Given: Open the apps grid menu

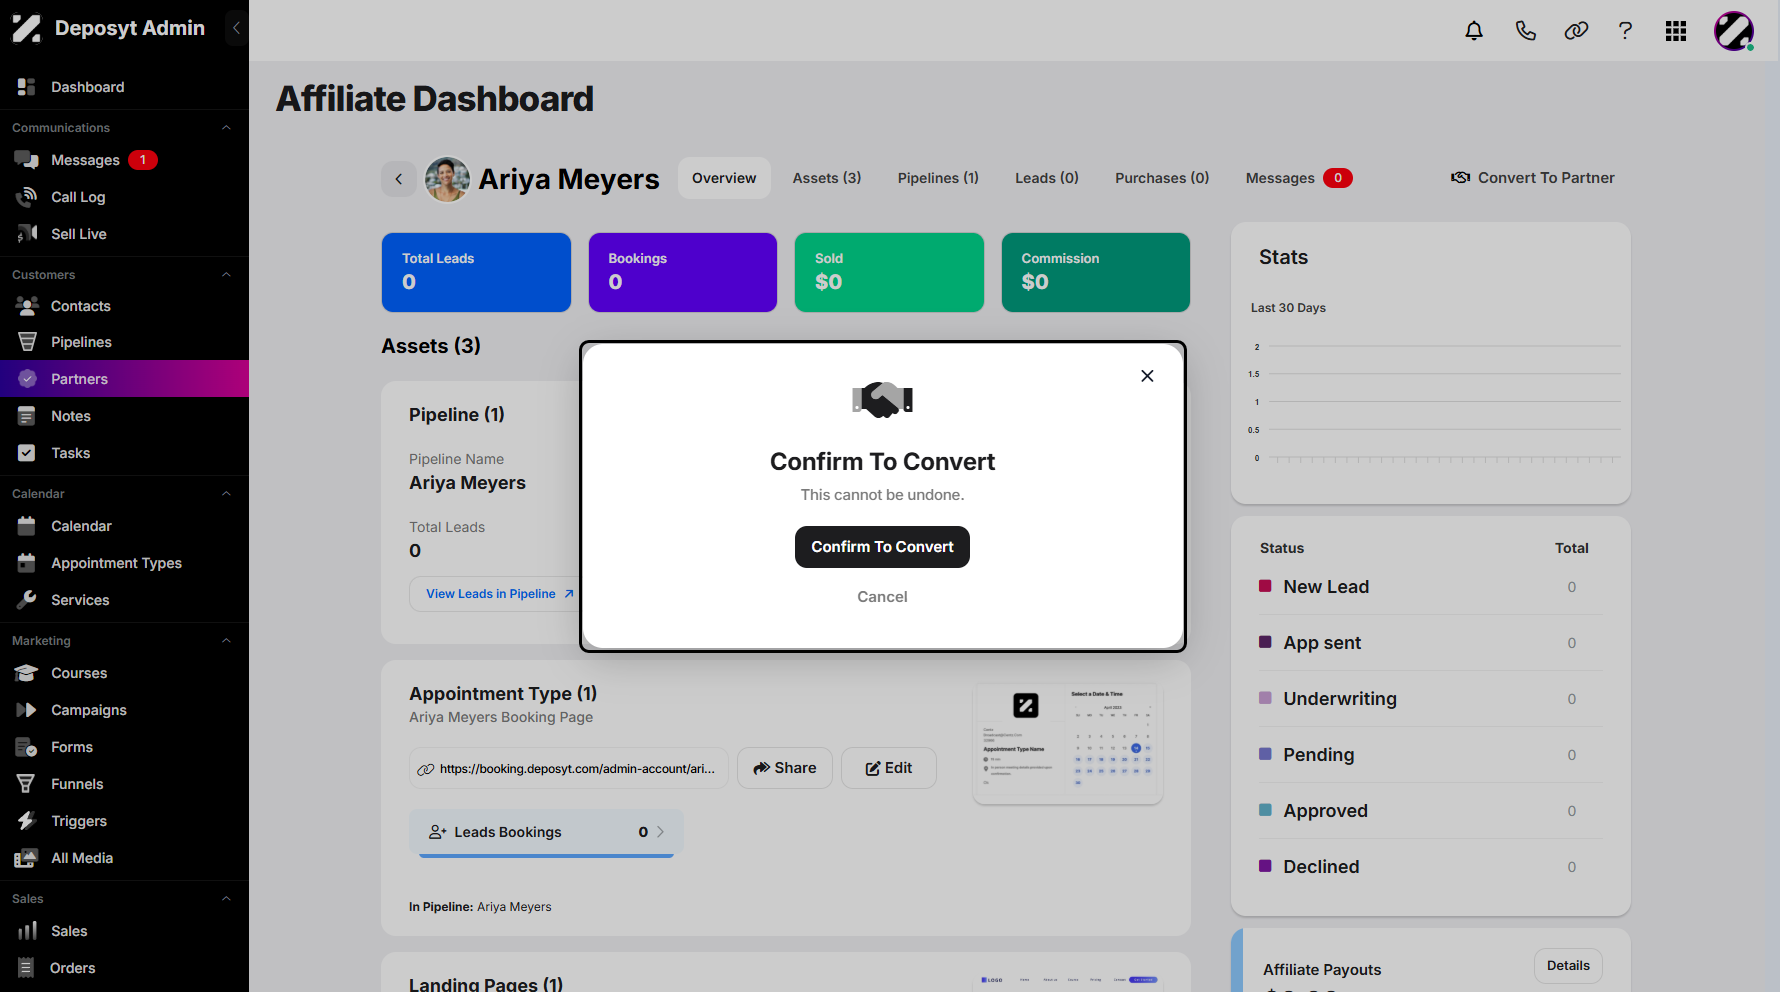Looking at the screenshot, I should click(1676, 31).
